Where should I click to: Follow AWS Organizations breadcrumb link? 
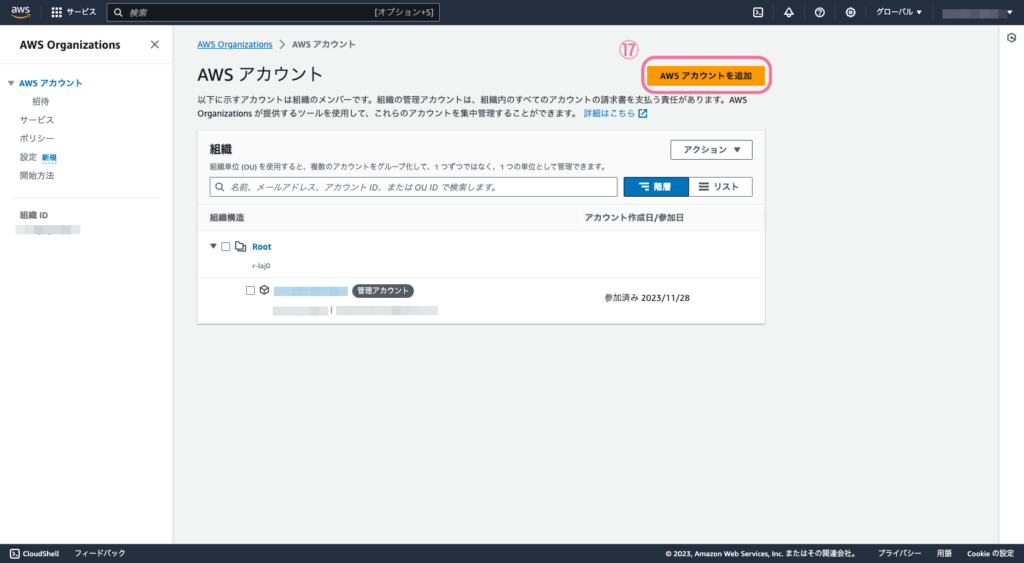coord(234,44)
